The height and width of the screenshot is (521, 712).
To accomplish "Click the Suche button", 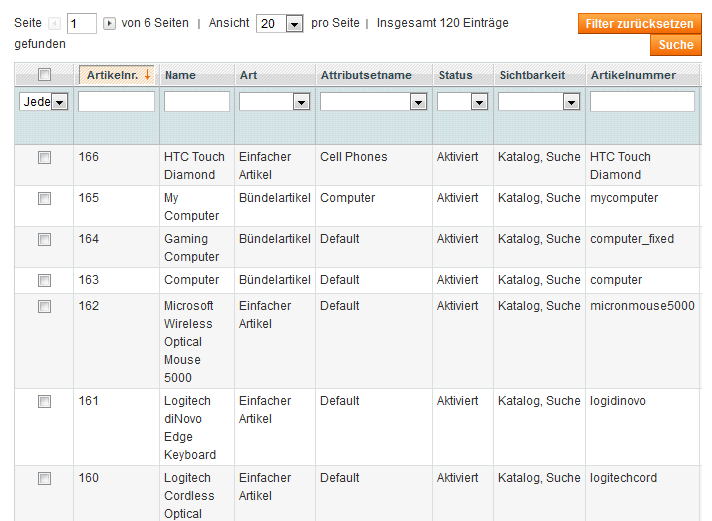I will coord(676,45).
